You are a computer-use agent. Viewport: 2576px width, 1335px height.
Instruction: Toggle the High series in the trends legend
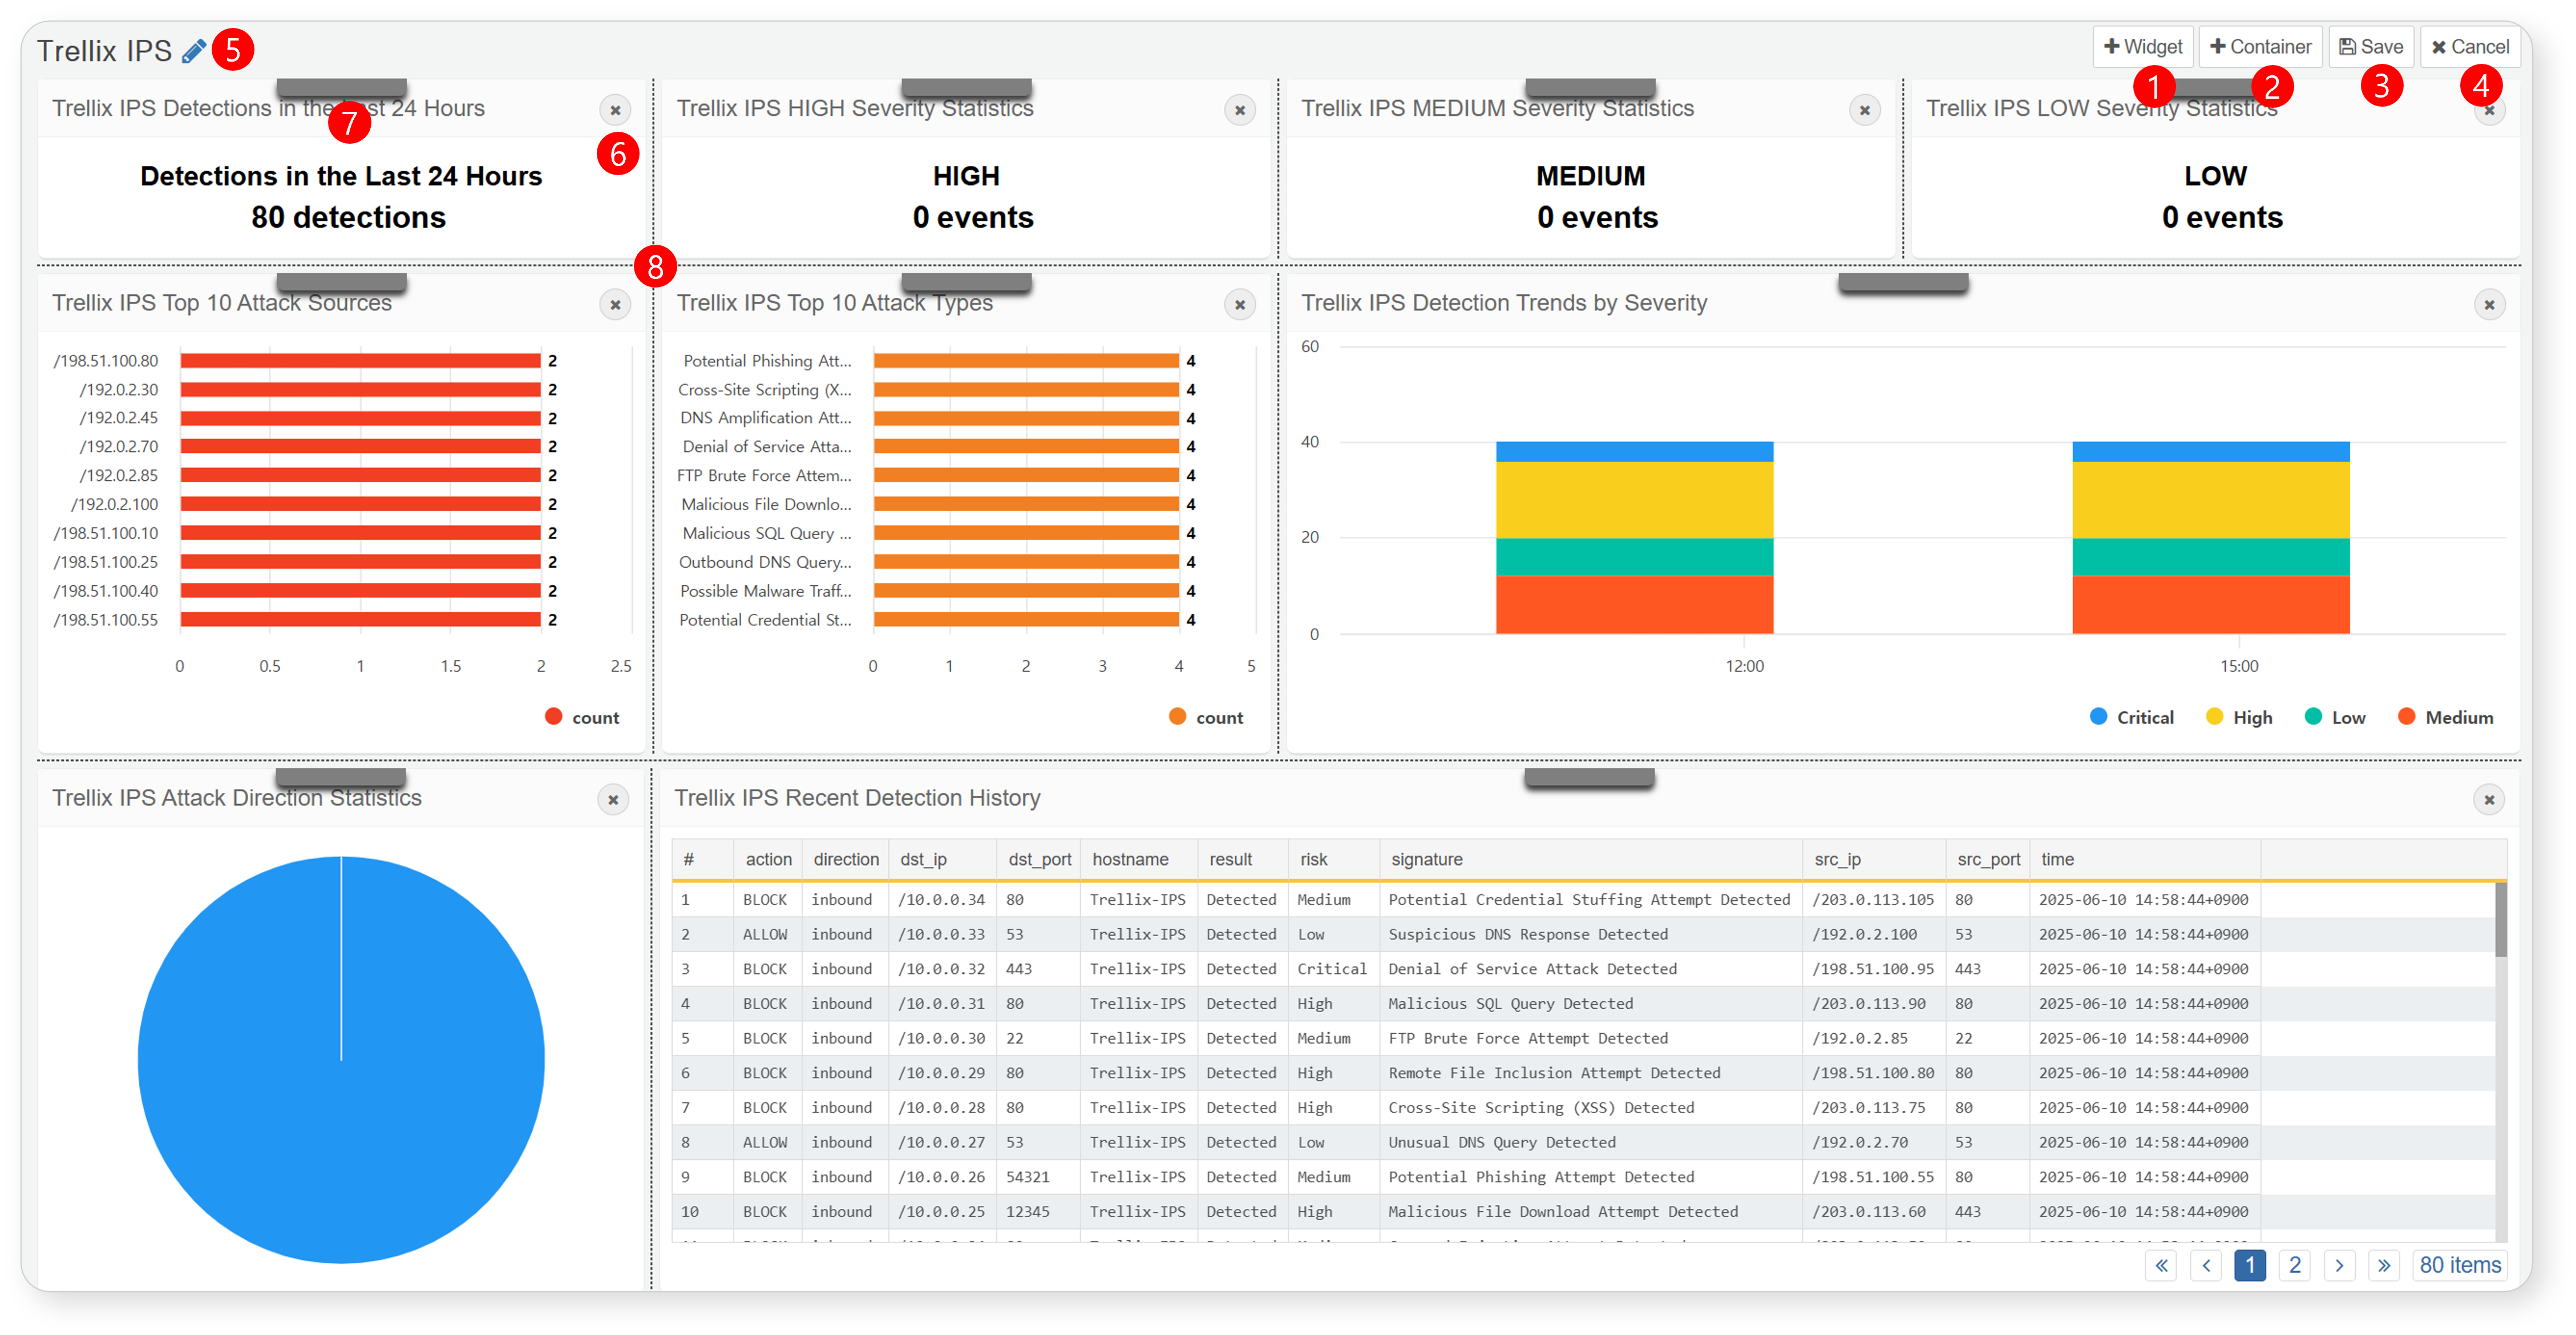tap(2239, 717)
